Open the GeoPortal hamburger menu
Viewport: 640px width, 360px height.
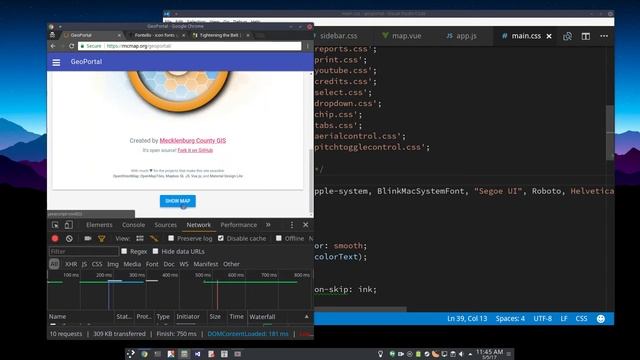point(56,62)
